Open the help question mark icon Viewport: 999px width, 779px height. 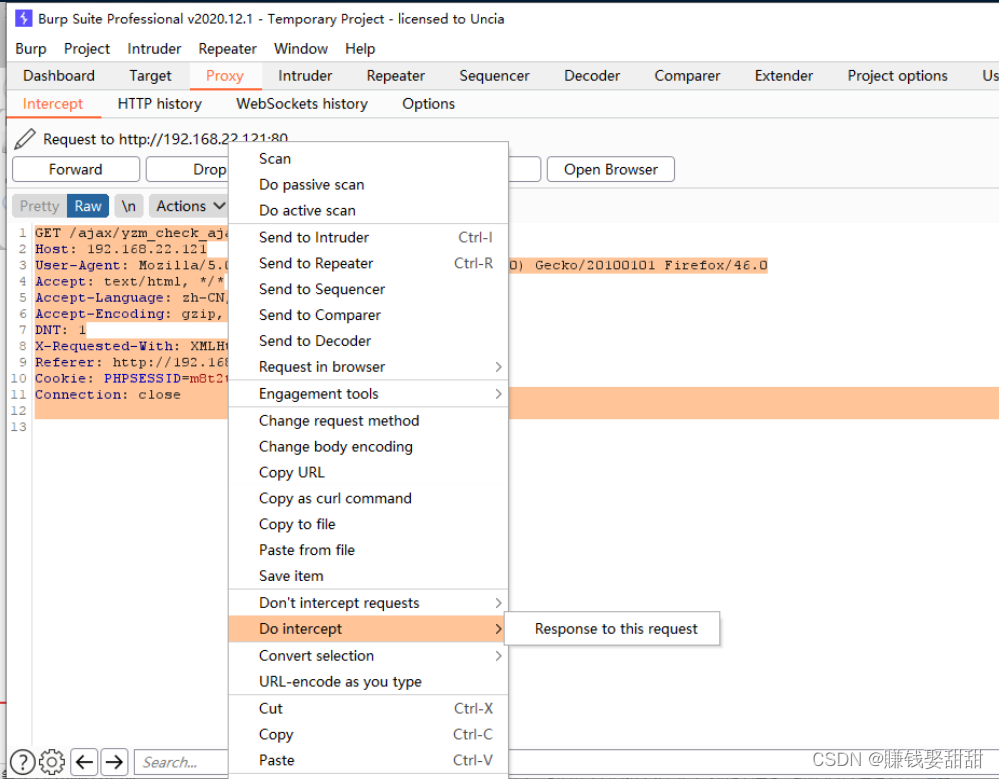pos(23,762)
